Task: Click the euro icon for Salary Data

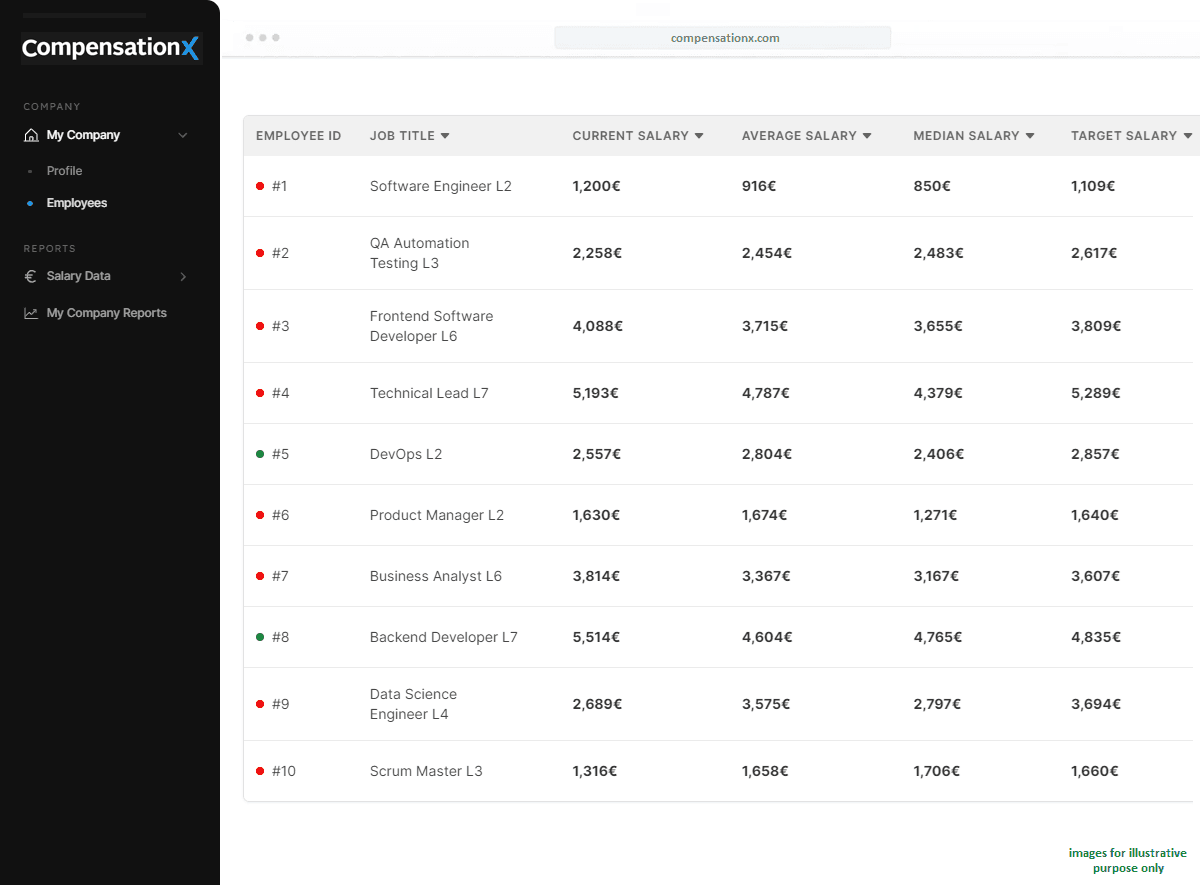Action: pos(31,276)
